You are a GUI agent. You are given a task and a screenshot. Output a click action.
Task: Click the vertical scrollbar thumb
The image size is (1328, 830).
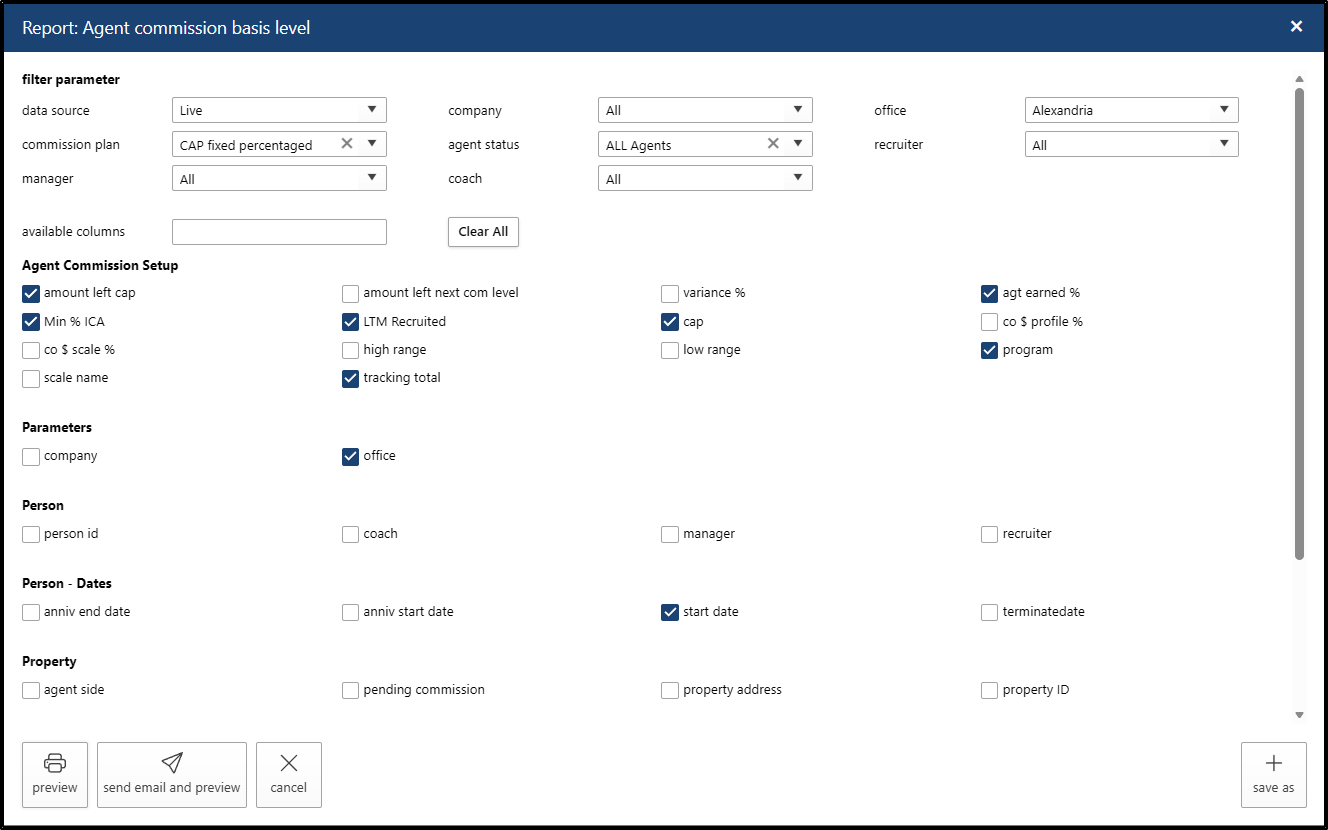click(x=1299, y=320)
